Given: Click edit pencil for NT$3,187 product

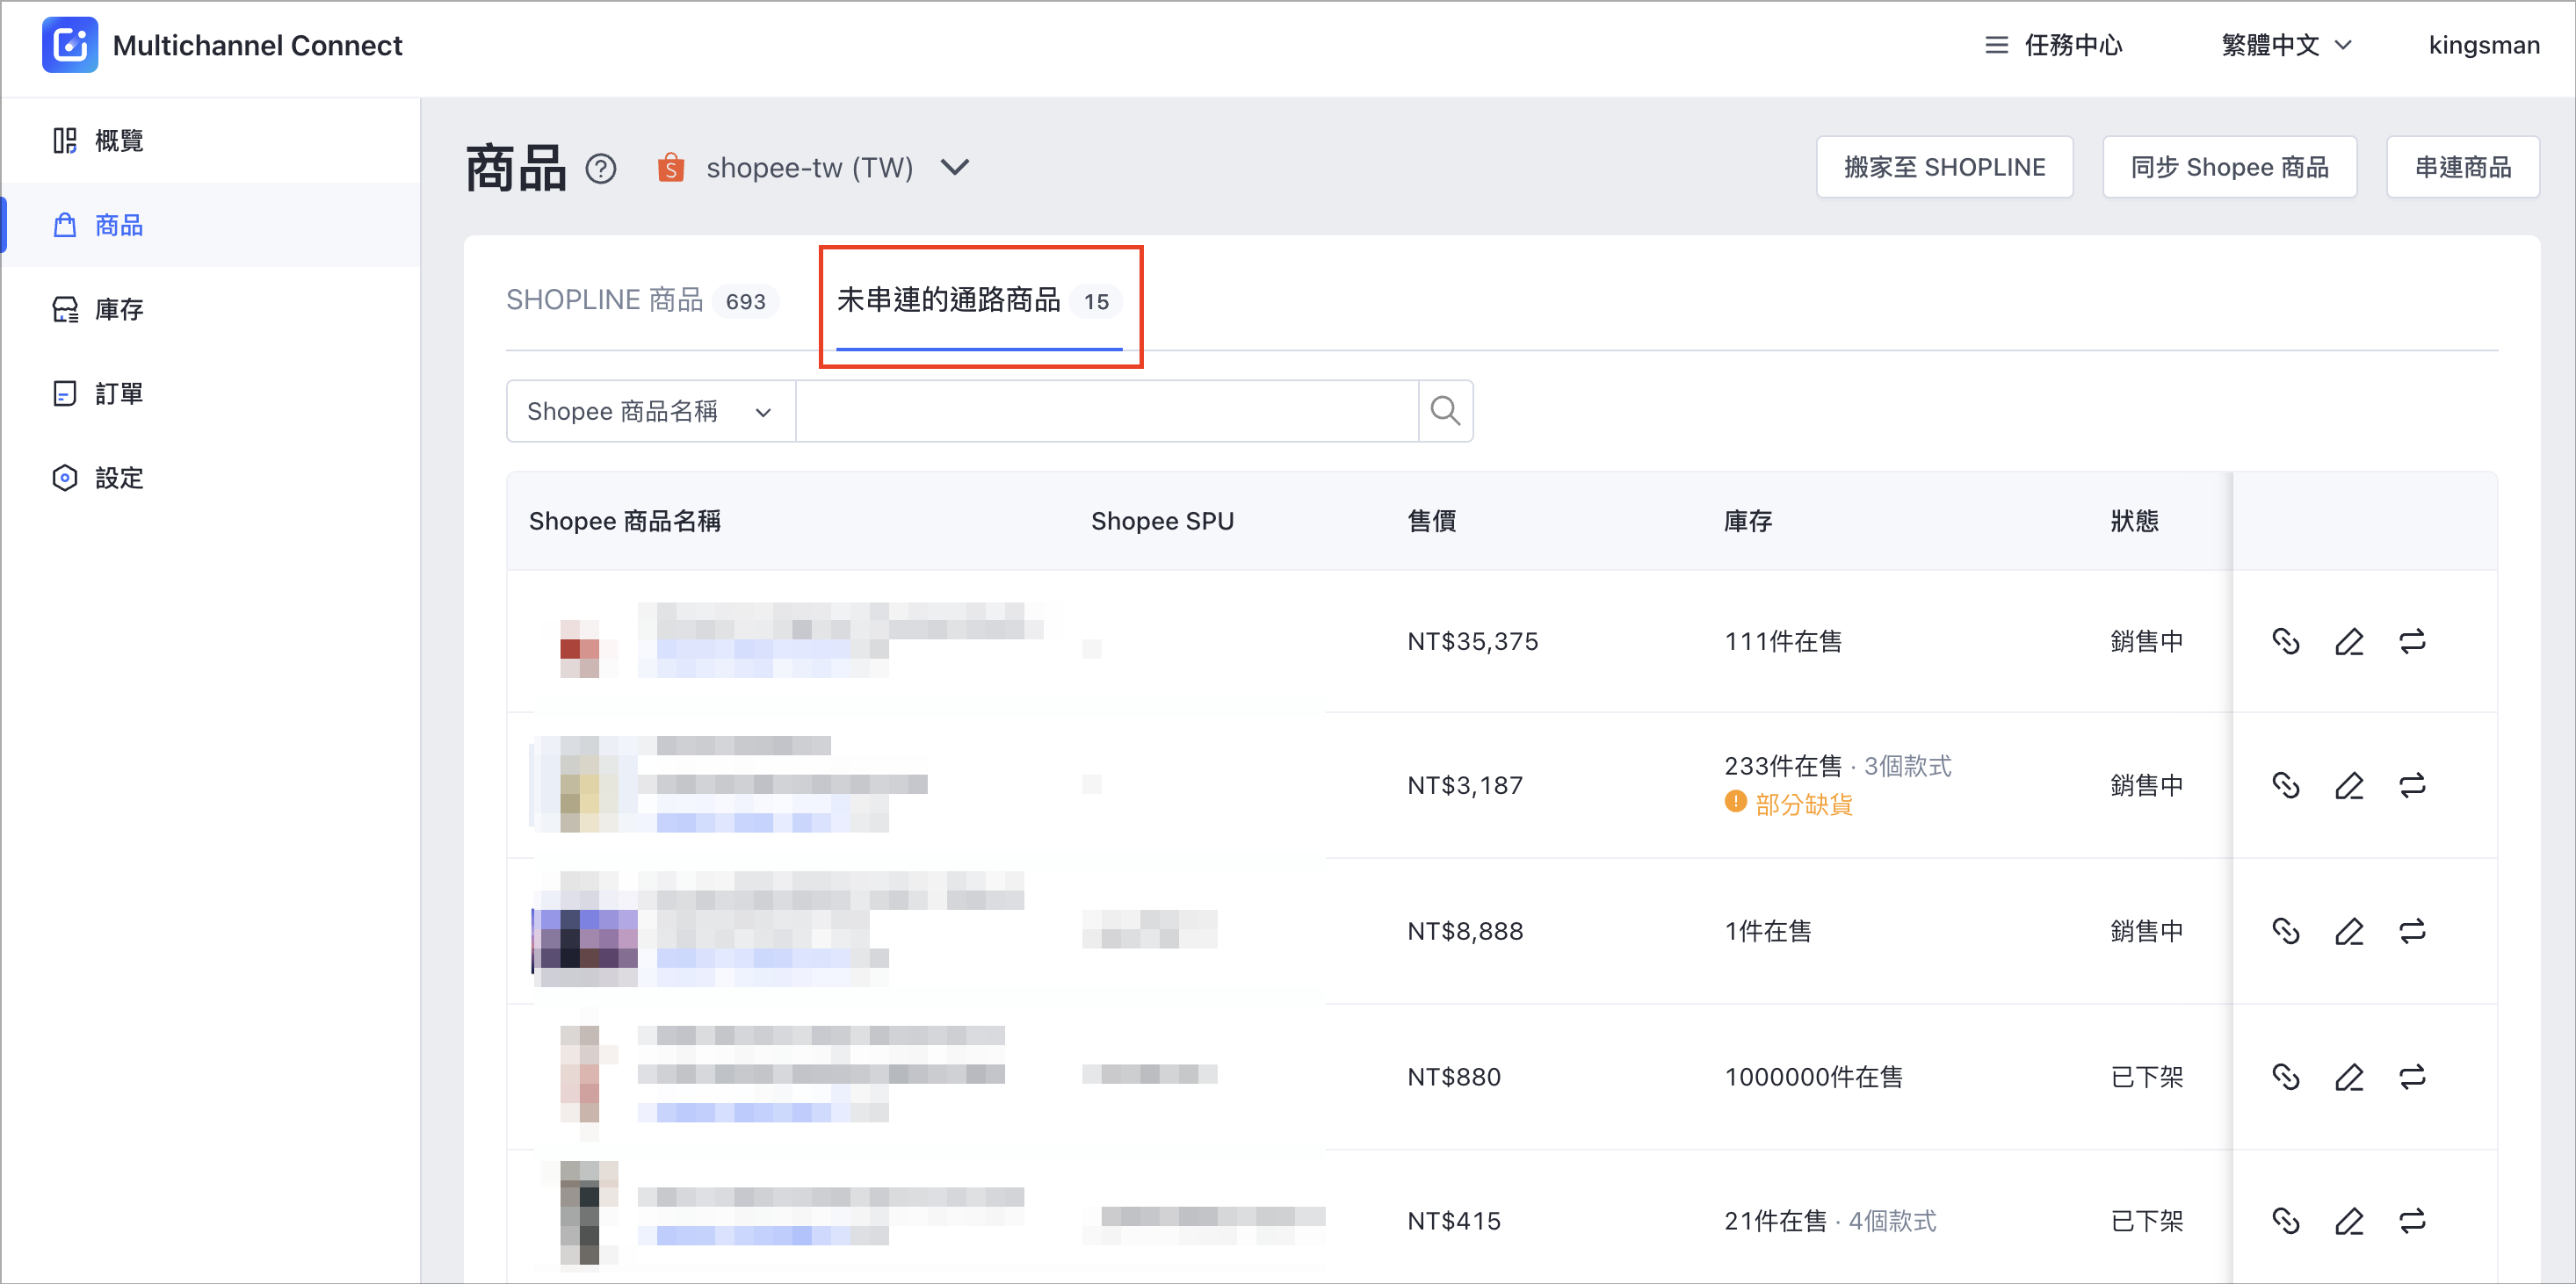Looking at the screenshot, I should click(2349, 785).
